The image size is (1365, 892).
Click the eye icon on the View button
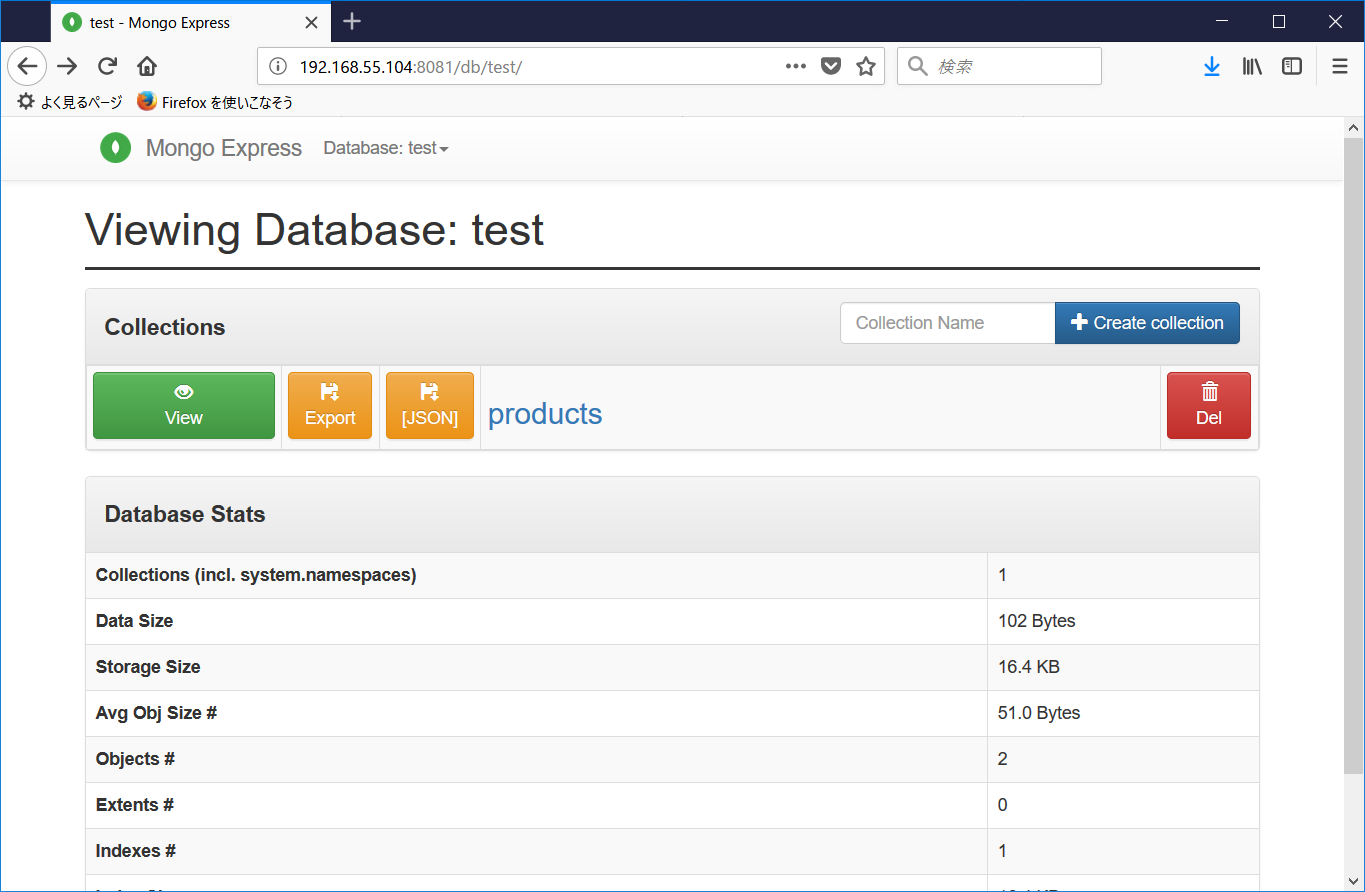click(x=183, y=392)
